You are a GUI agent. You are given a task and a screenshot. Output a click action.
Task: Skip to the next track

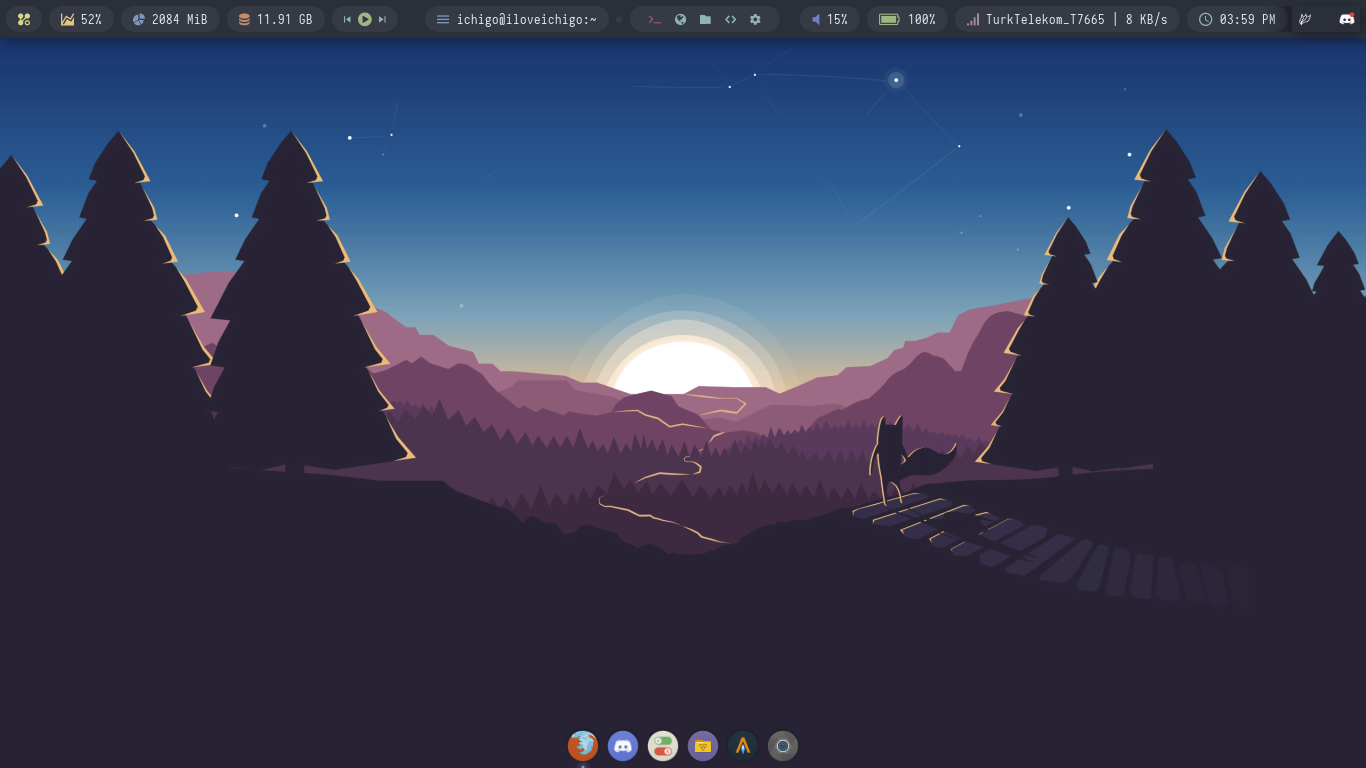(x=382, y=19)
